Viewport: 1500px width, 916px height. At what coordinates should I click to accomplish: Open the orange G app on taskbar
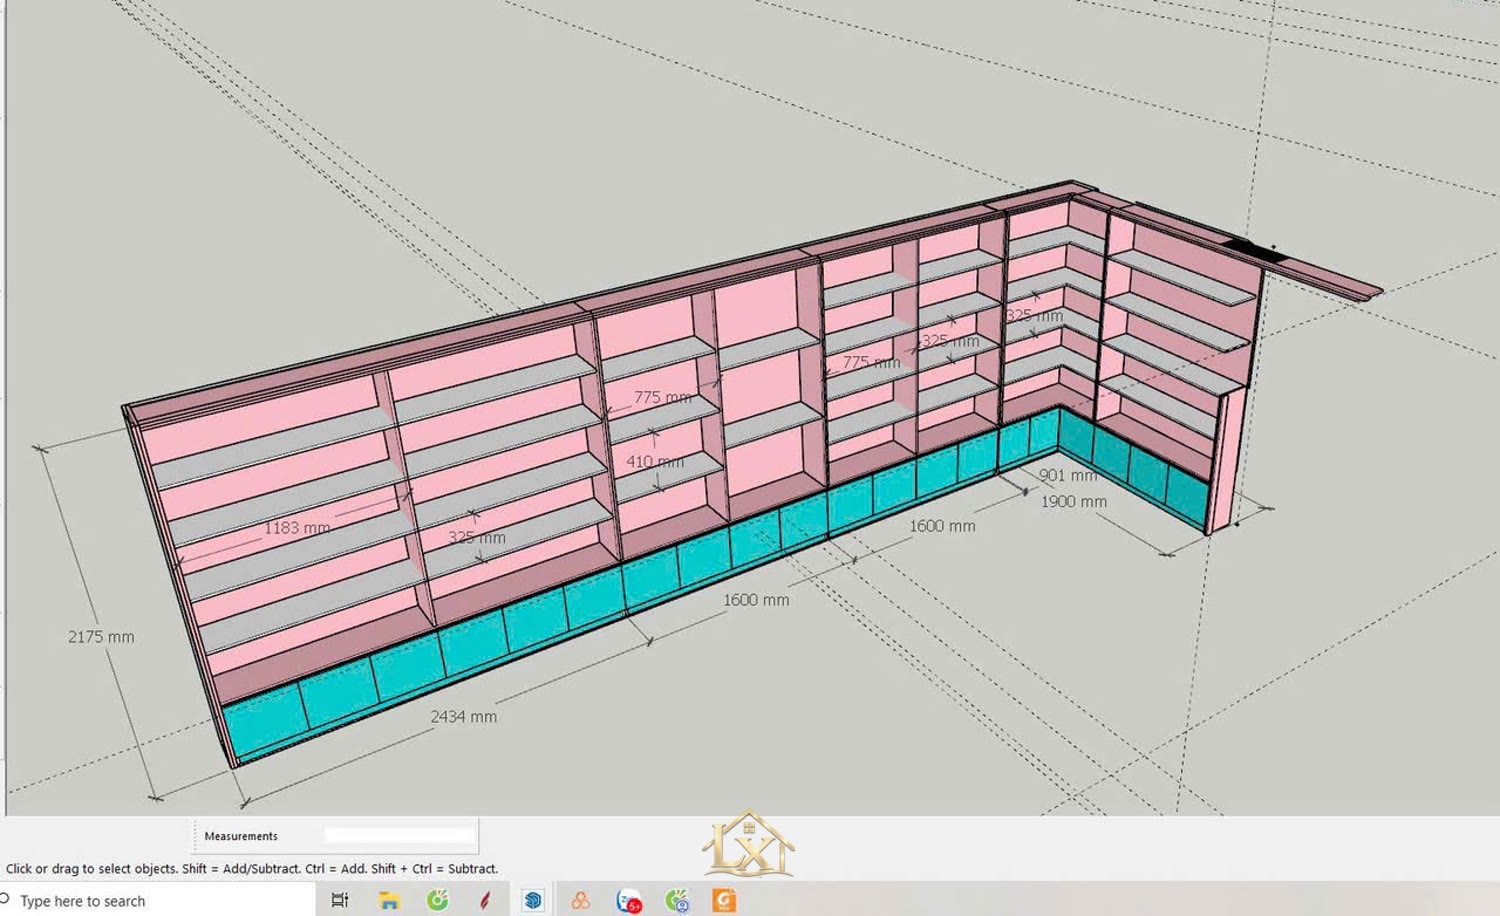(724, 900)
